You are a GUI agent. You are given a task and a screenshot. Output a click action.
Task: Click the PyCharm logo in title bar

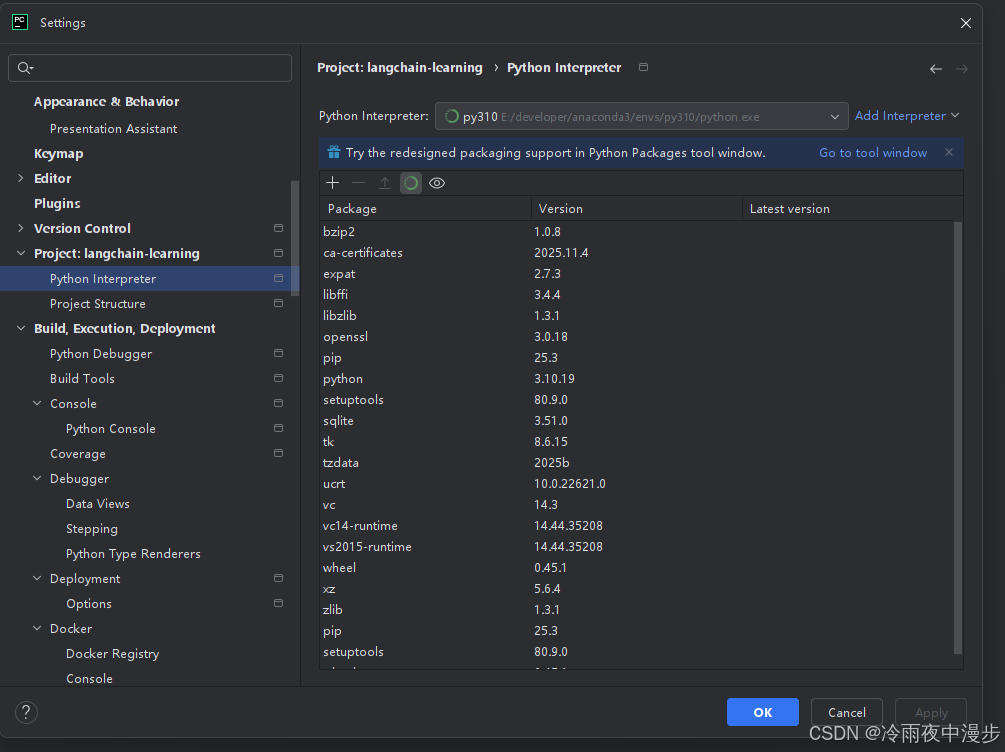coord(20,22)
